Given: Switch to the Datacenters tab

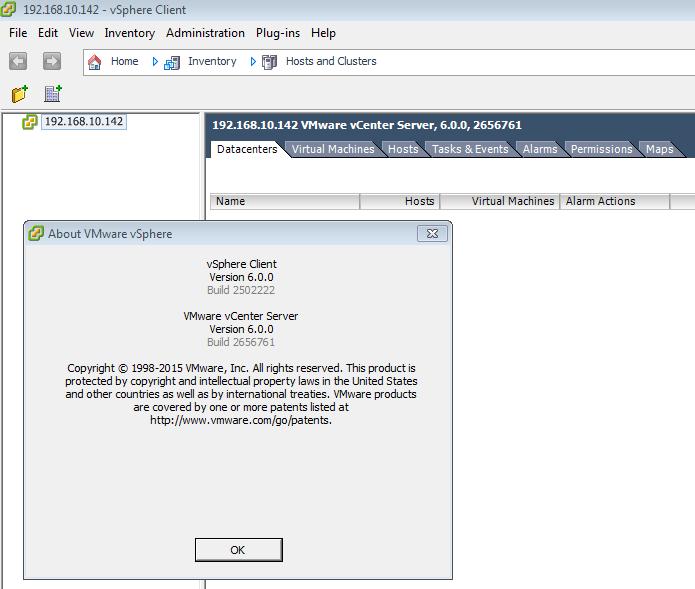Looking at the screenshot, I should [247, 149].
